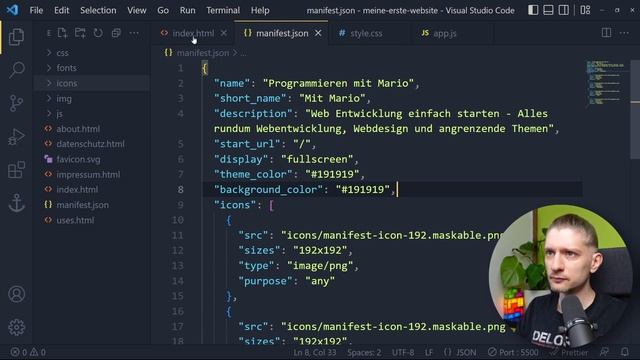Open about.html in explorer
This screenshot has width=640, height=360.
click(x=92, y=129)
